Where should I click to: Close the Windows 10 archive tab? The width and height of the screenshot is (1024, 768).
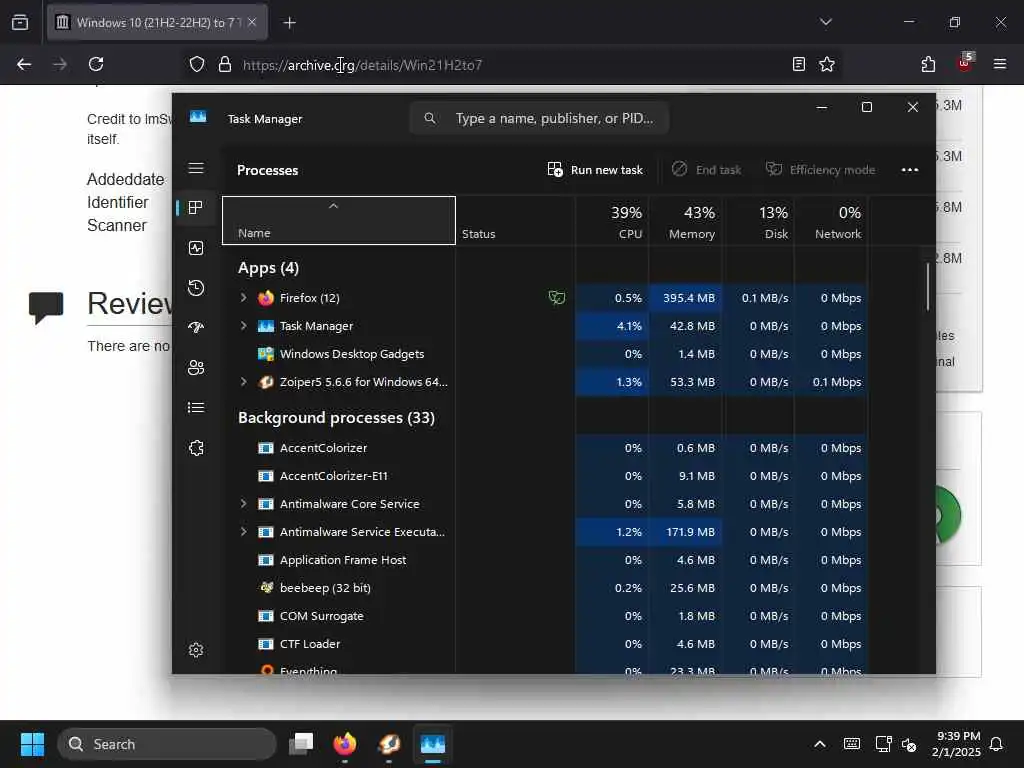click(x=252, y=22)
